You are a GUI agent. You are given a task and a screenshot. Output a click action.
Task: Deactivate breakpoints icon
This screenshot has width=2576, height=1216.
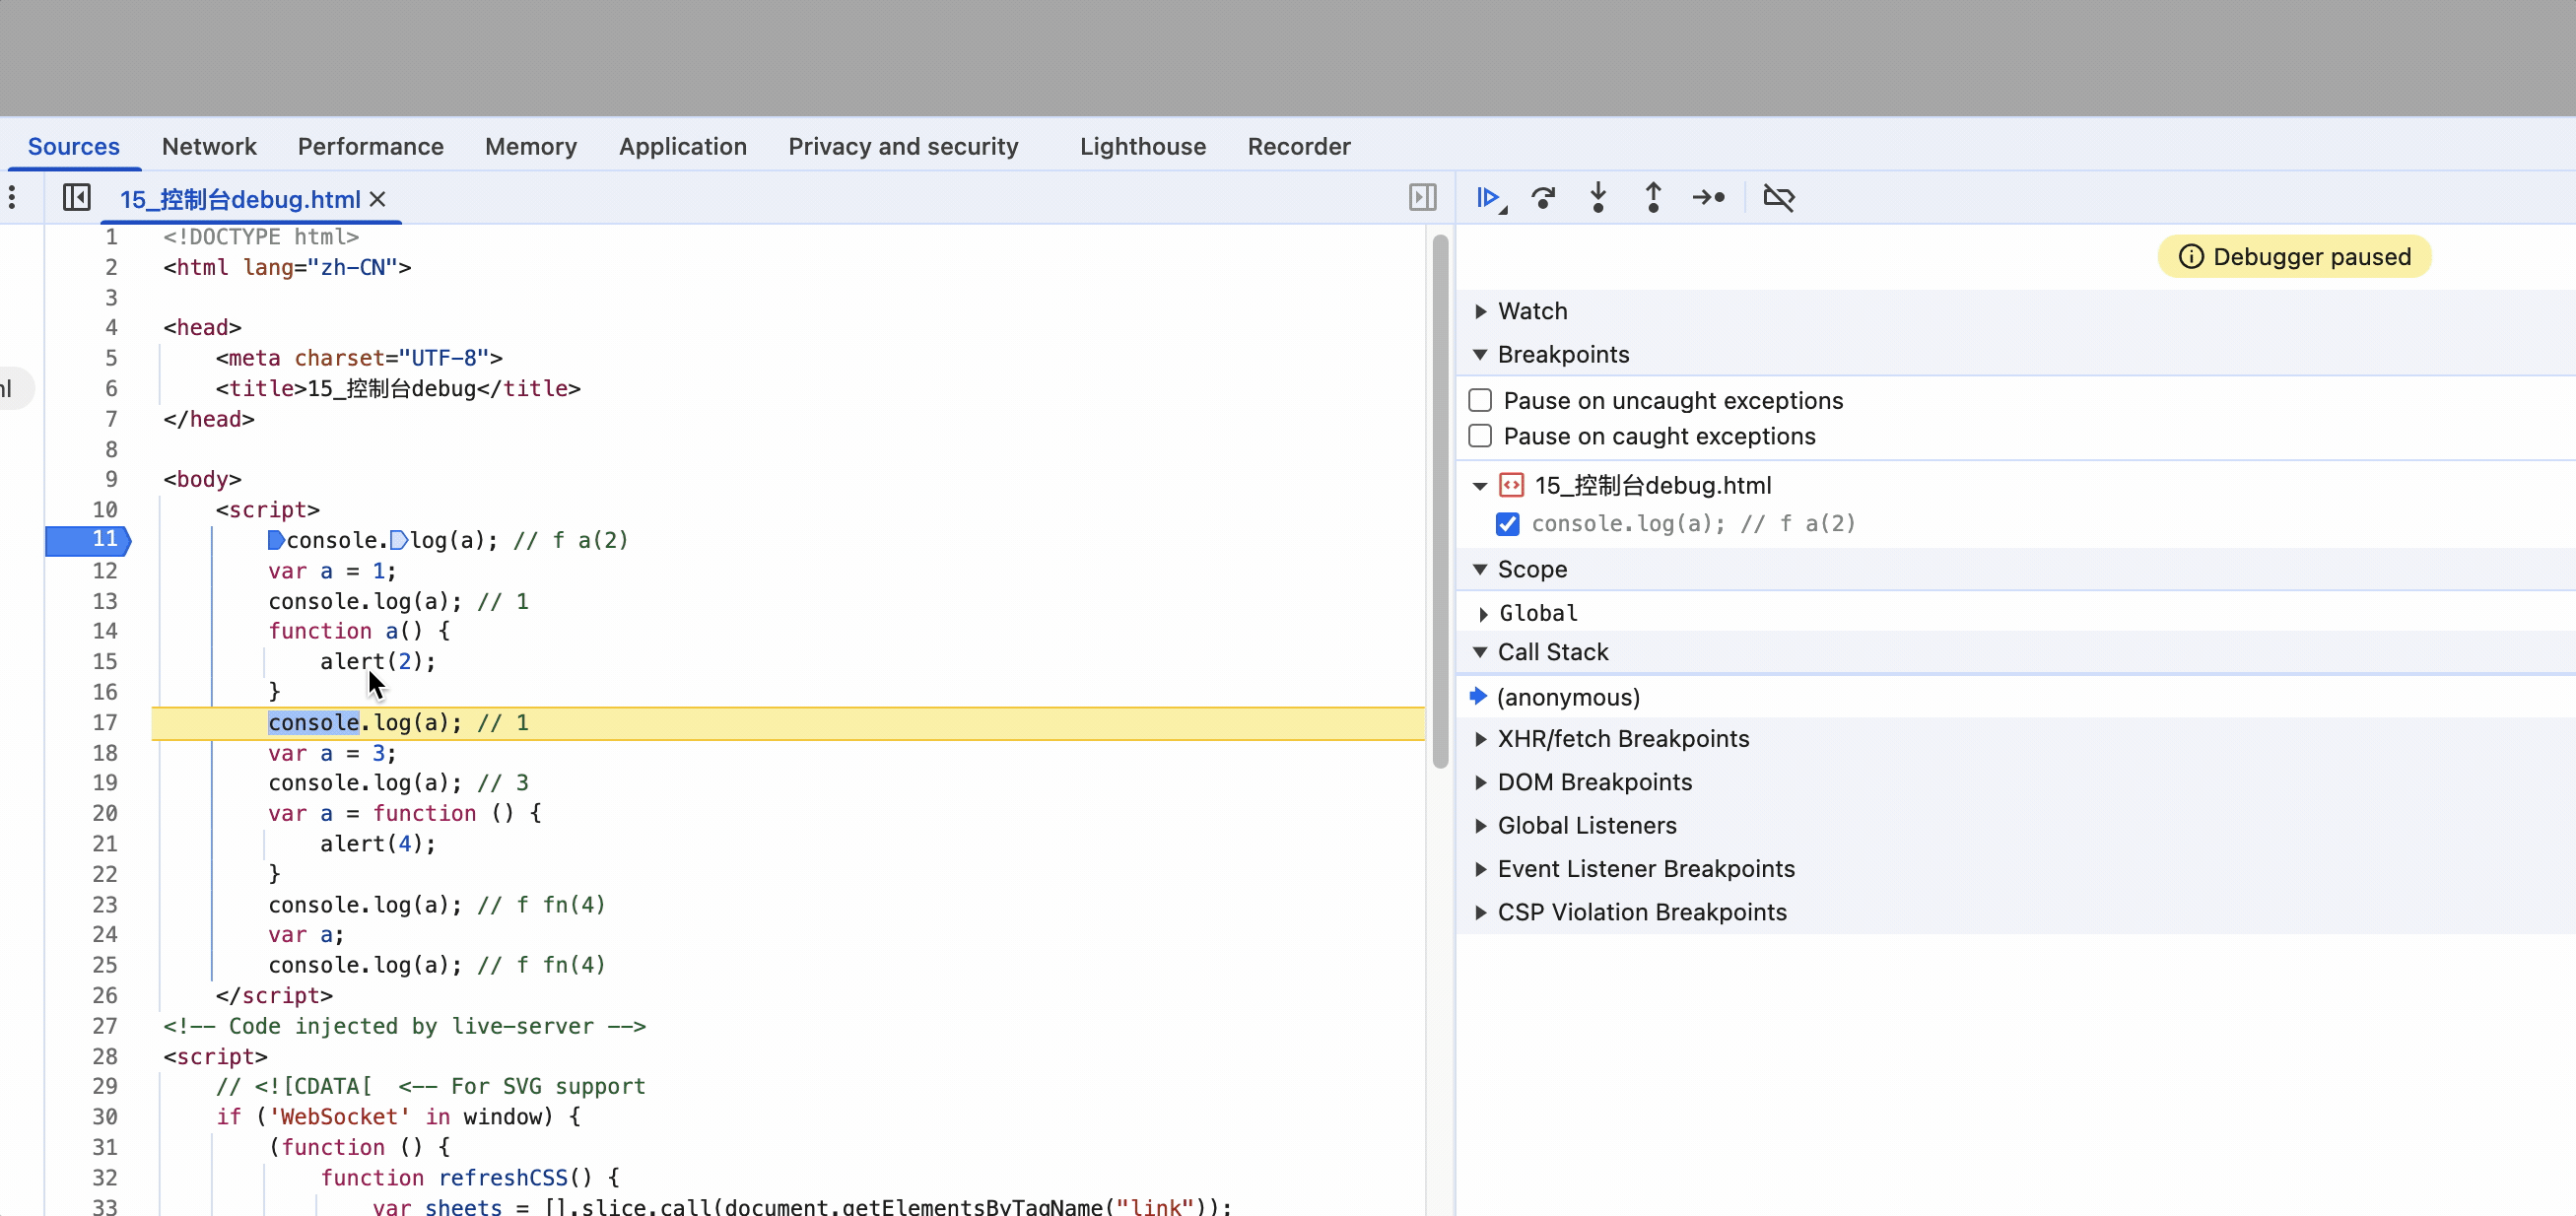click(x=1778, y=198)
